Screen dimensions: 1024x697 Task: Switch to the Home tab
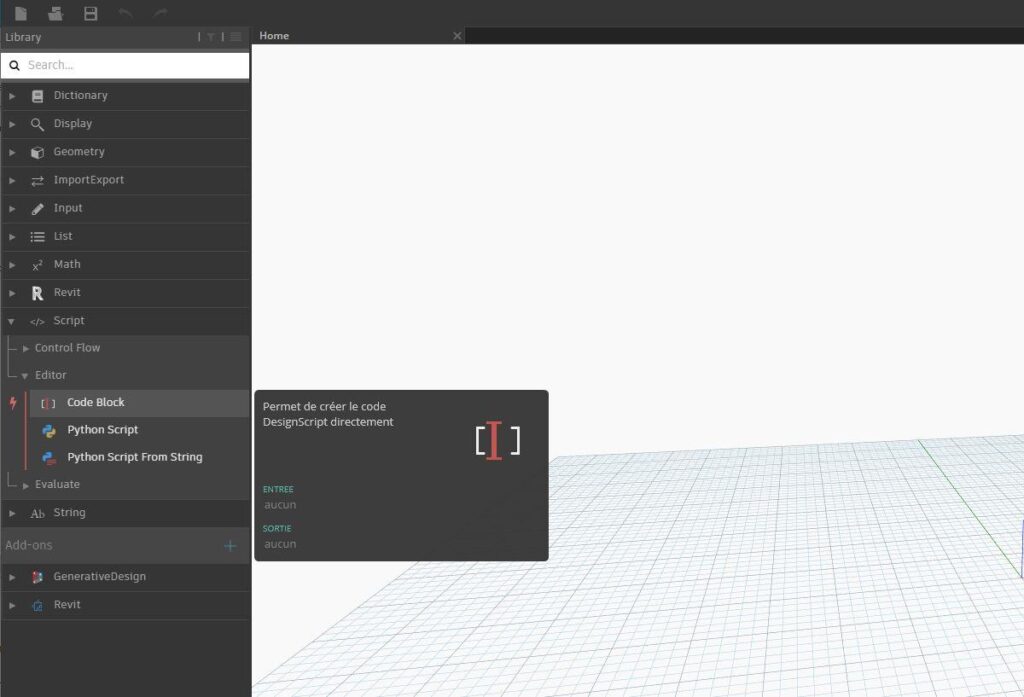[x=274, y=35]
